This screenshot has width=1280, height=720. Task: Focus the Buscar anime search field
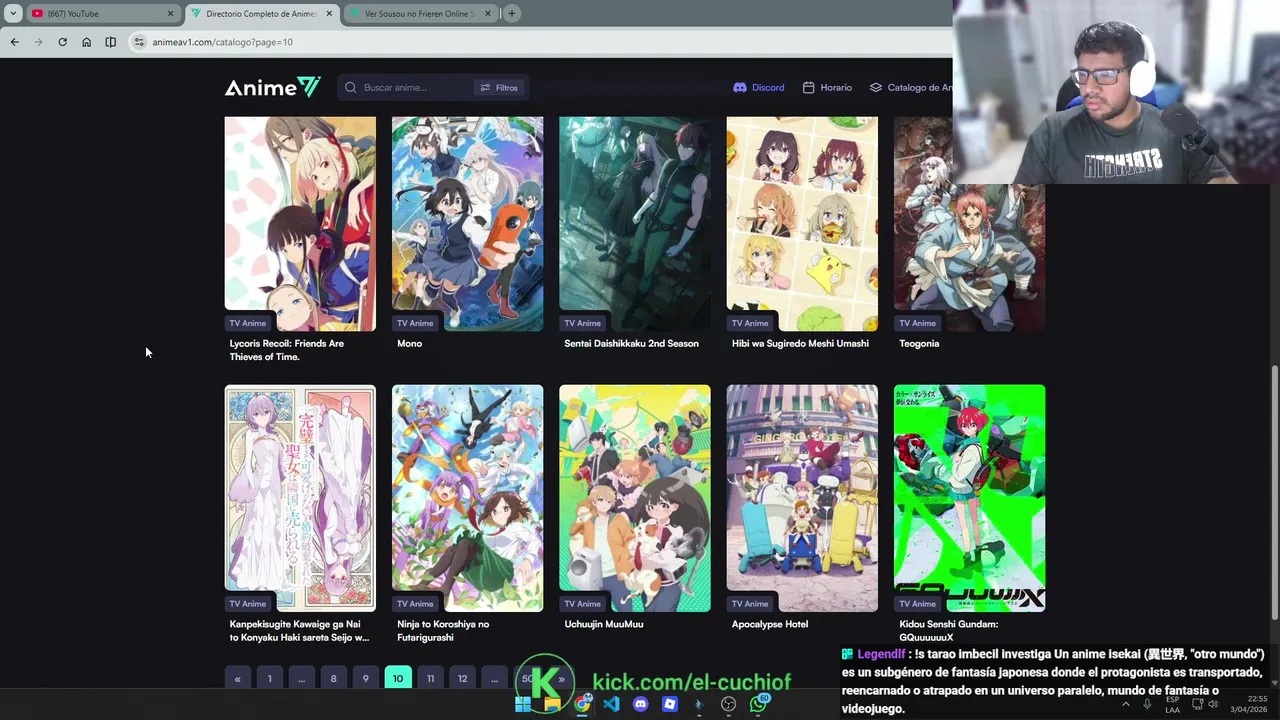(x=415, y=88)
